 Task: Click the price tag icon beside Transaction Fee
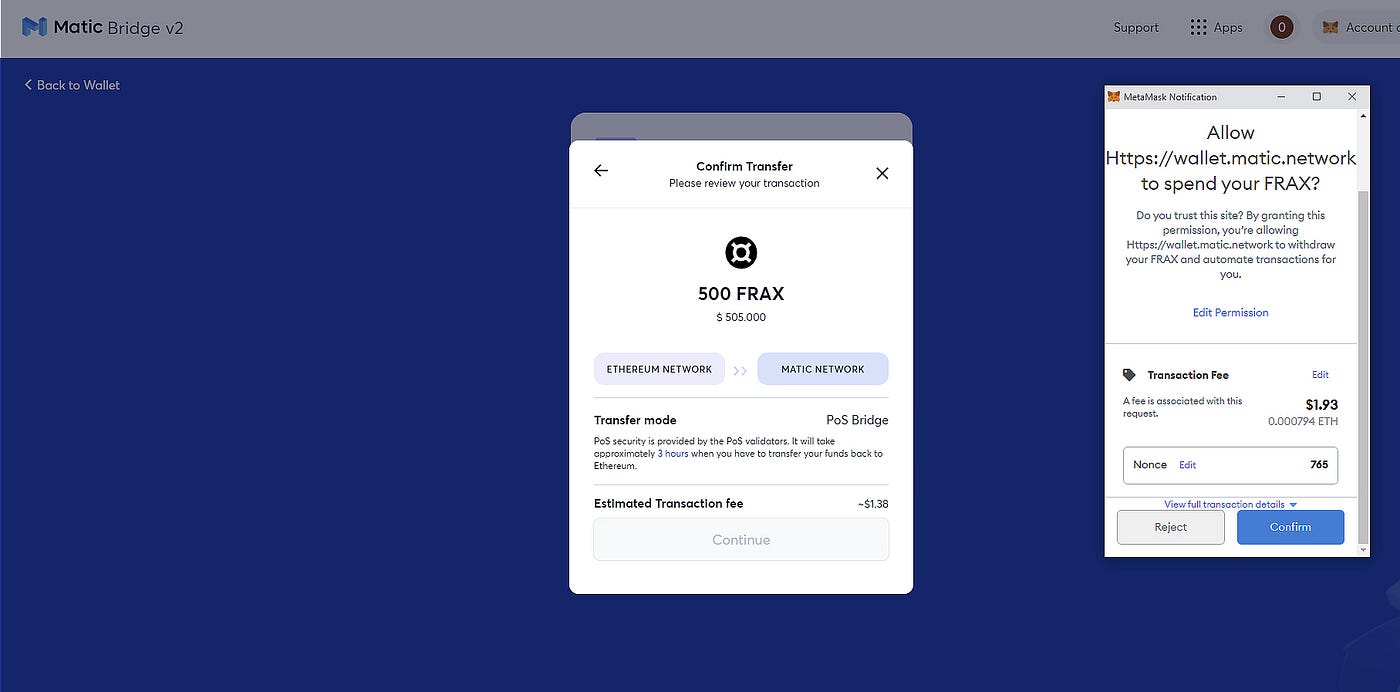tap(1129, 375)
